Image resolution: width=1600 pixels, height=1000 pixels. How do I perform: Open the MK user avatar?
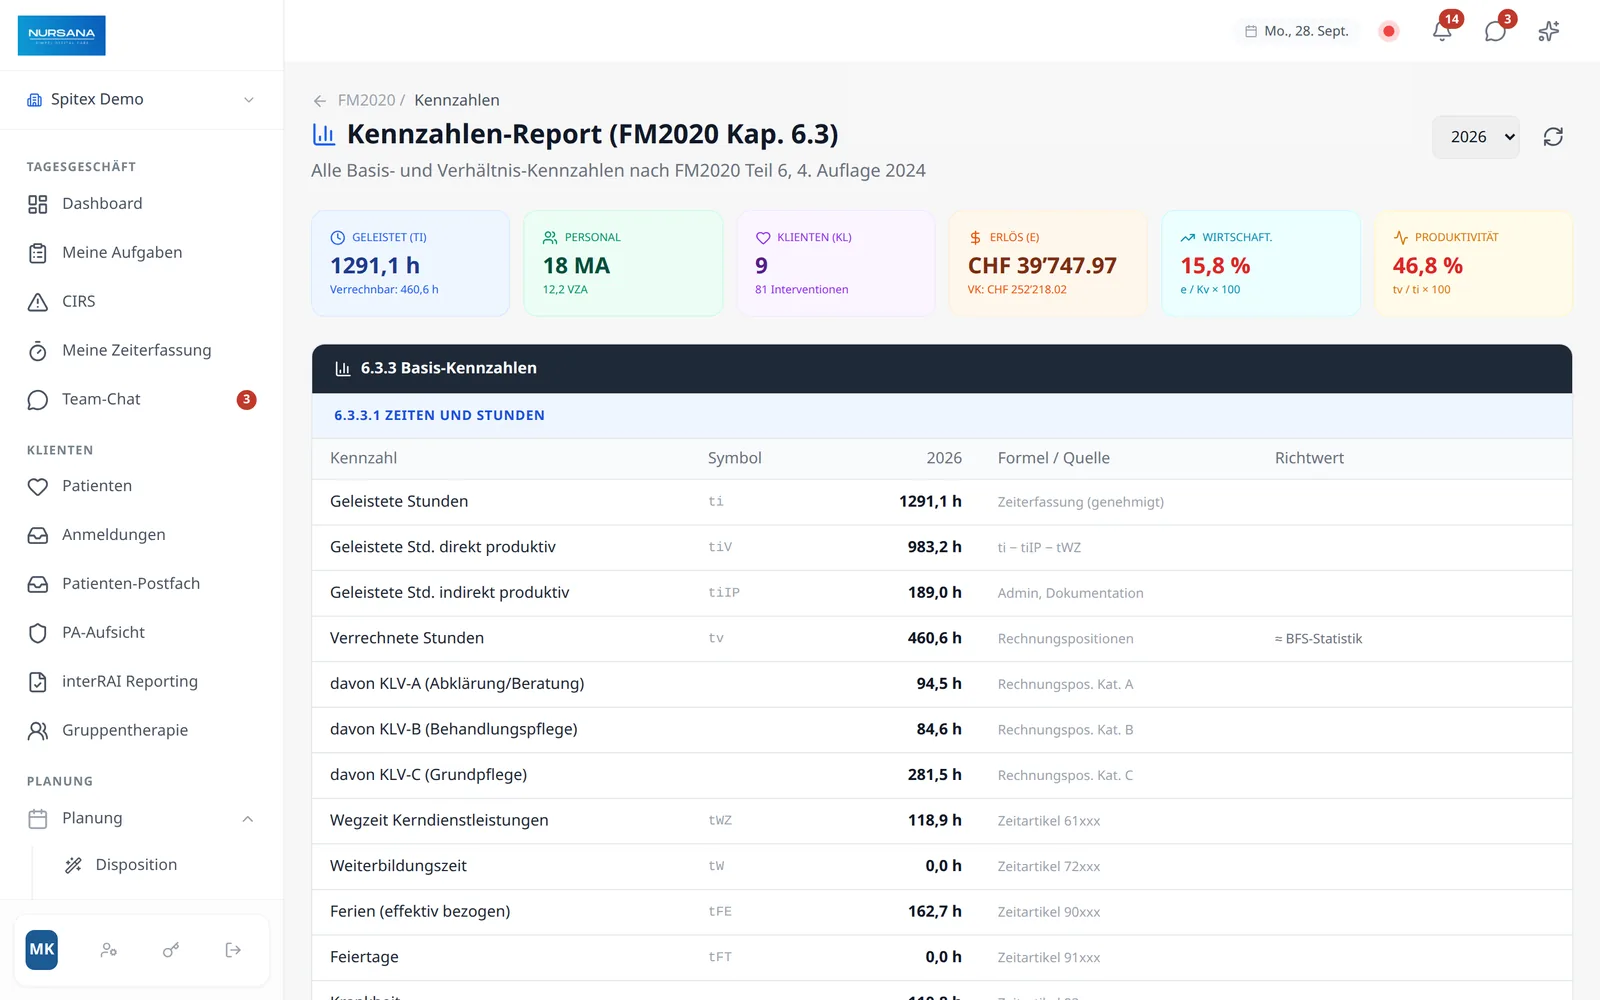point(42,950)
